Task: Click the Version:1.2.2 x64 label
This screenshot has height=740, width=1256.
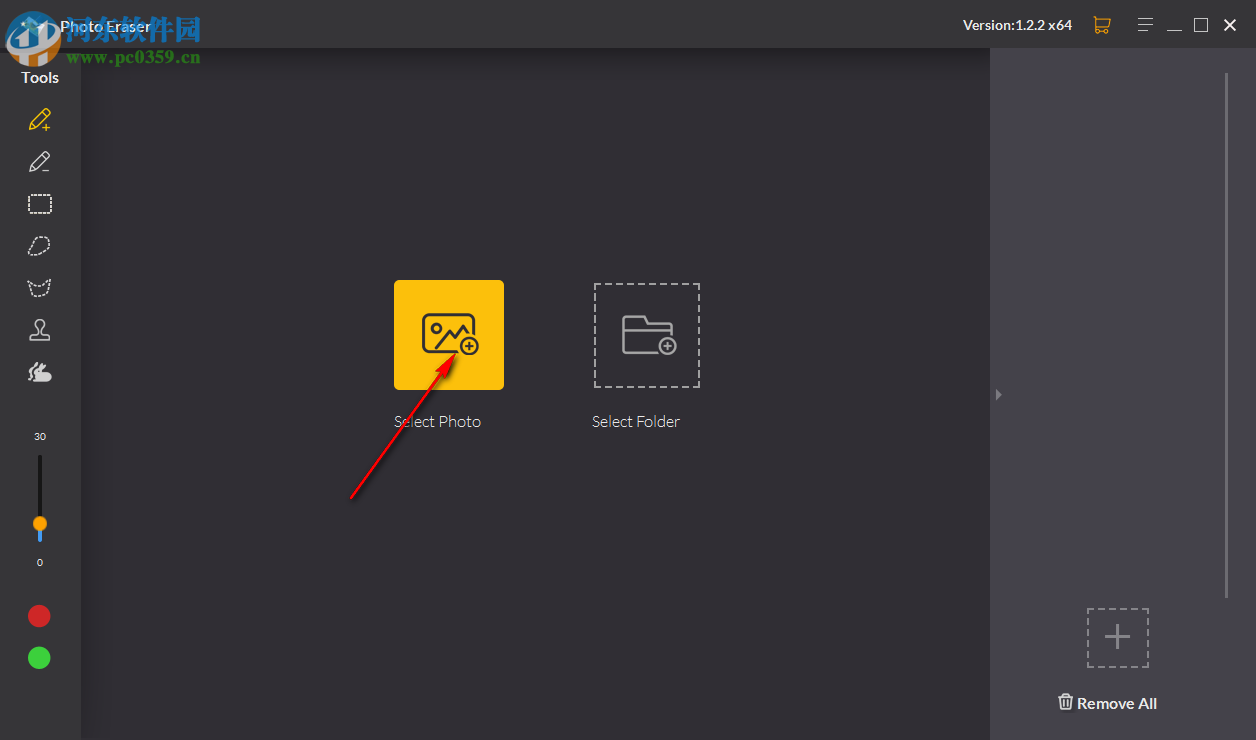Action: (1017, 24)
